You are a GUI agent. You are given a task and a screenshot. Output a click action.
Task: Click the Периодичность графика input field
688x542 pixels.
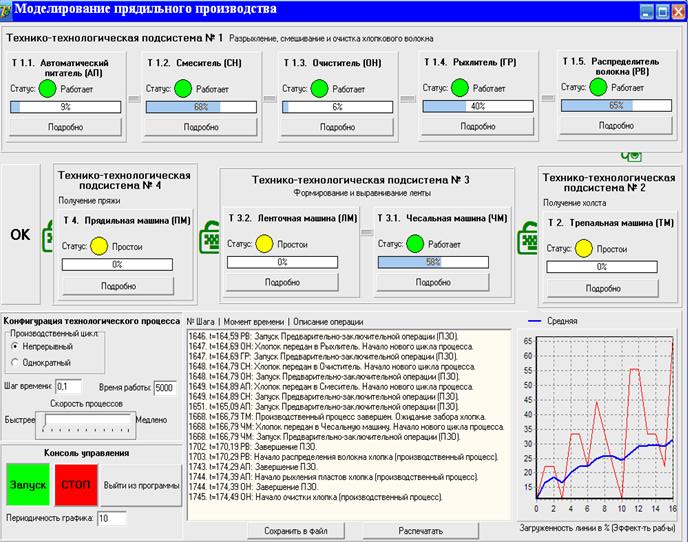point(112,518)
